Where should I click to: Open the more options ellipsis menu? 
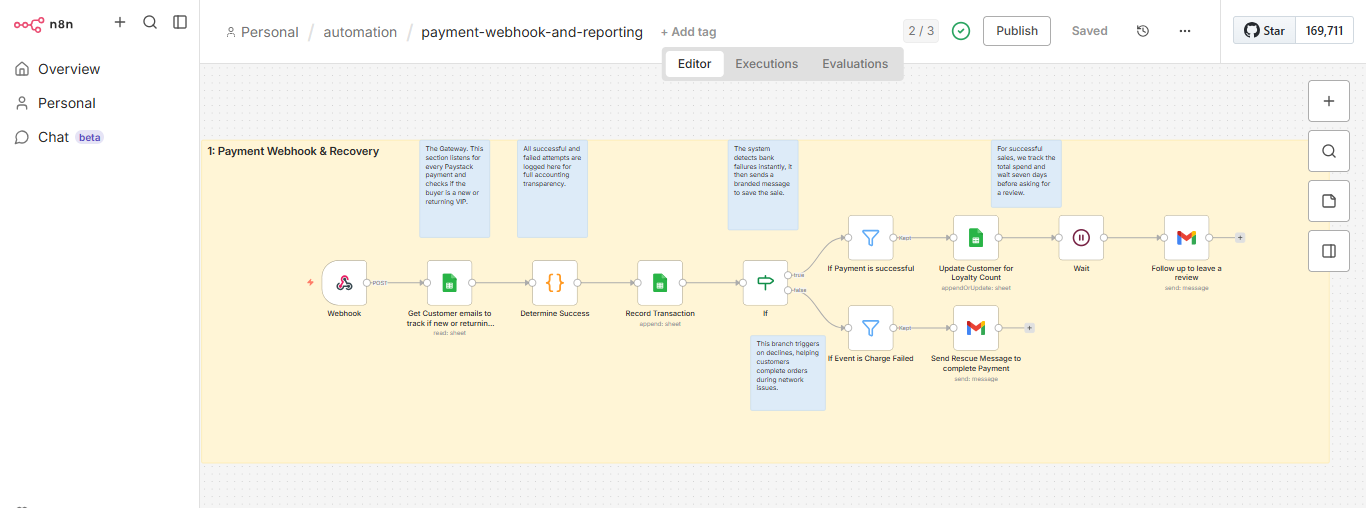pyautogui.click(x=1185, y=31)
